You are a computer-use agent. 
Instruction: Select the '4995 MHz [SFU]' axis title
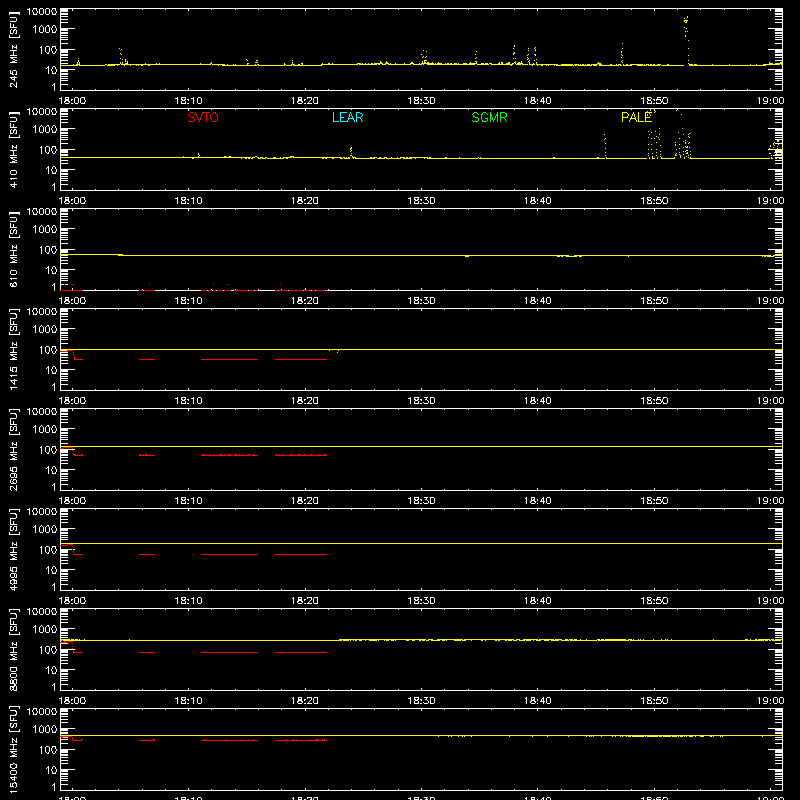click(14, 550)
